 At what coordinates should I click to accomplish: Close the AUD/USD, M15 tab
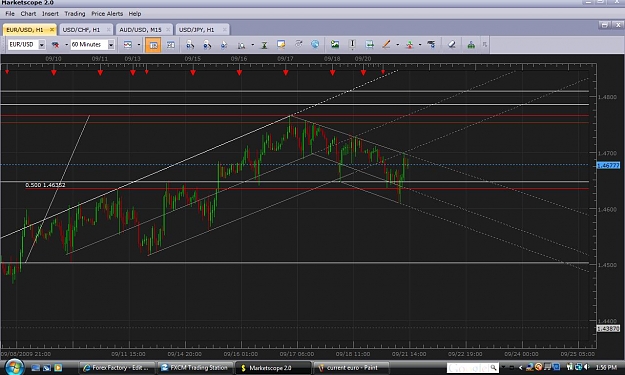[x=168, y=29]
